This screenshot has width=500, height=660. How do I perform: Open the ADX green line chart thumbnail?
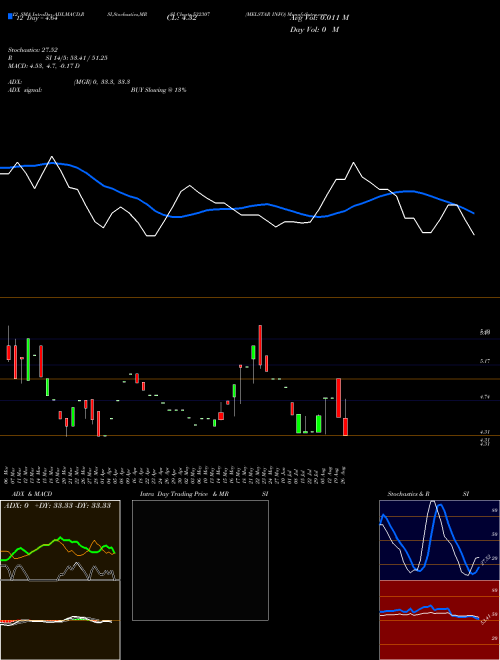[60, 540]
